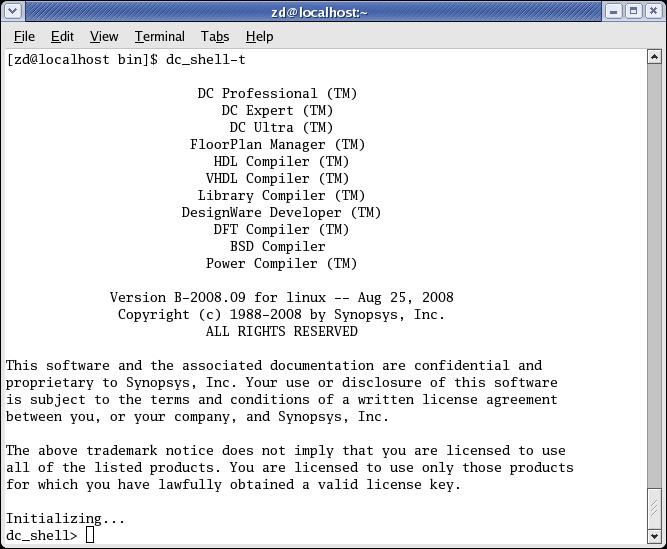The width and height of the screenshot is (667, 549).
Task: Click the scrollbar up arrow
Action: (654, 57)
